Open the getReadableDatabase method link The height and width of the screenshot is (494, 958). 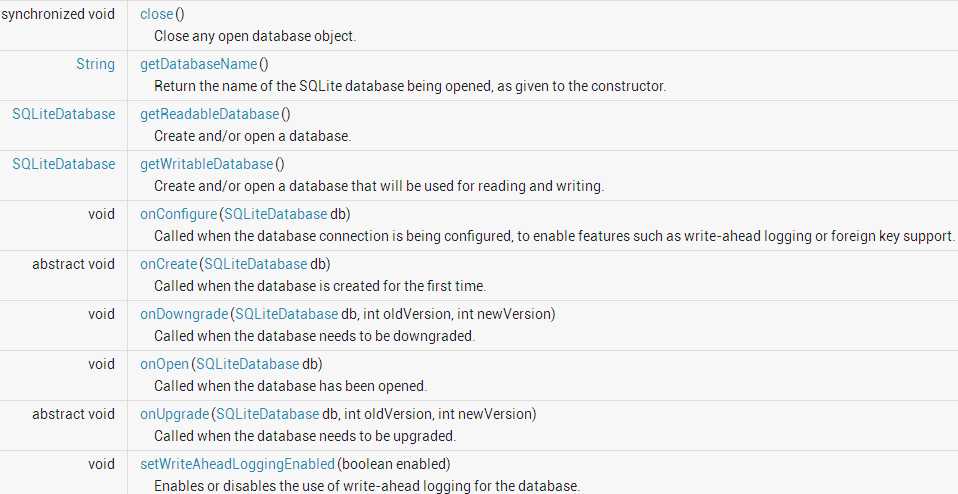tap(209, 114)
